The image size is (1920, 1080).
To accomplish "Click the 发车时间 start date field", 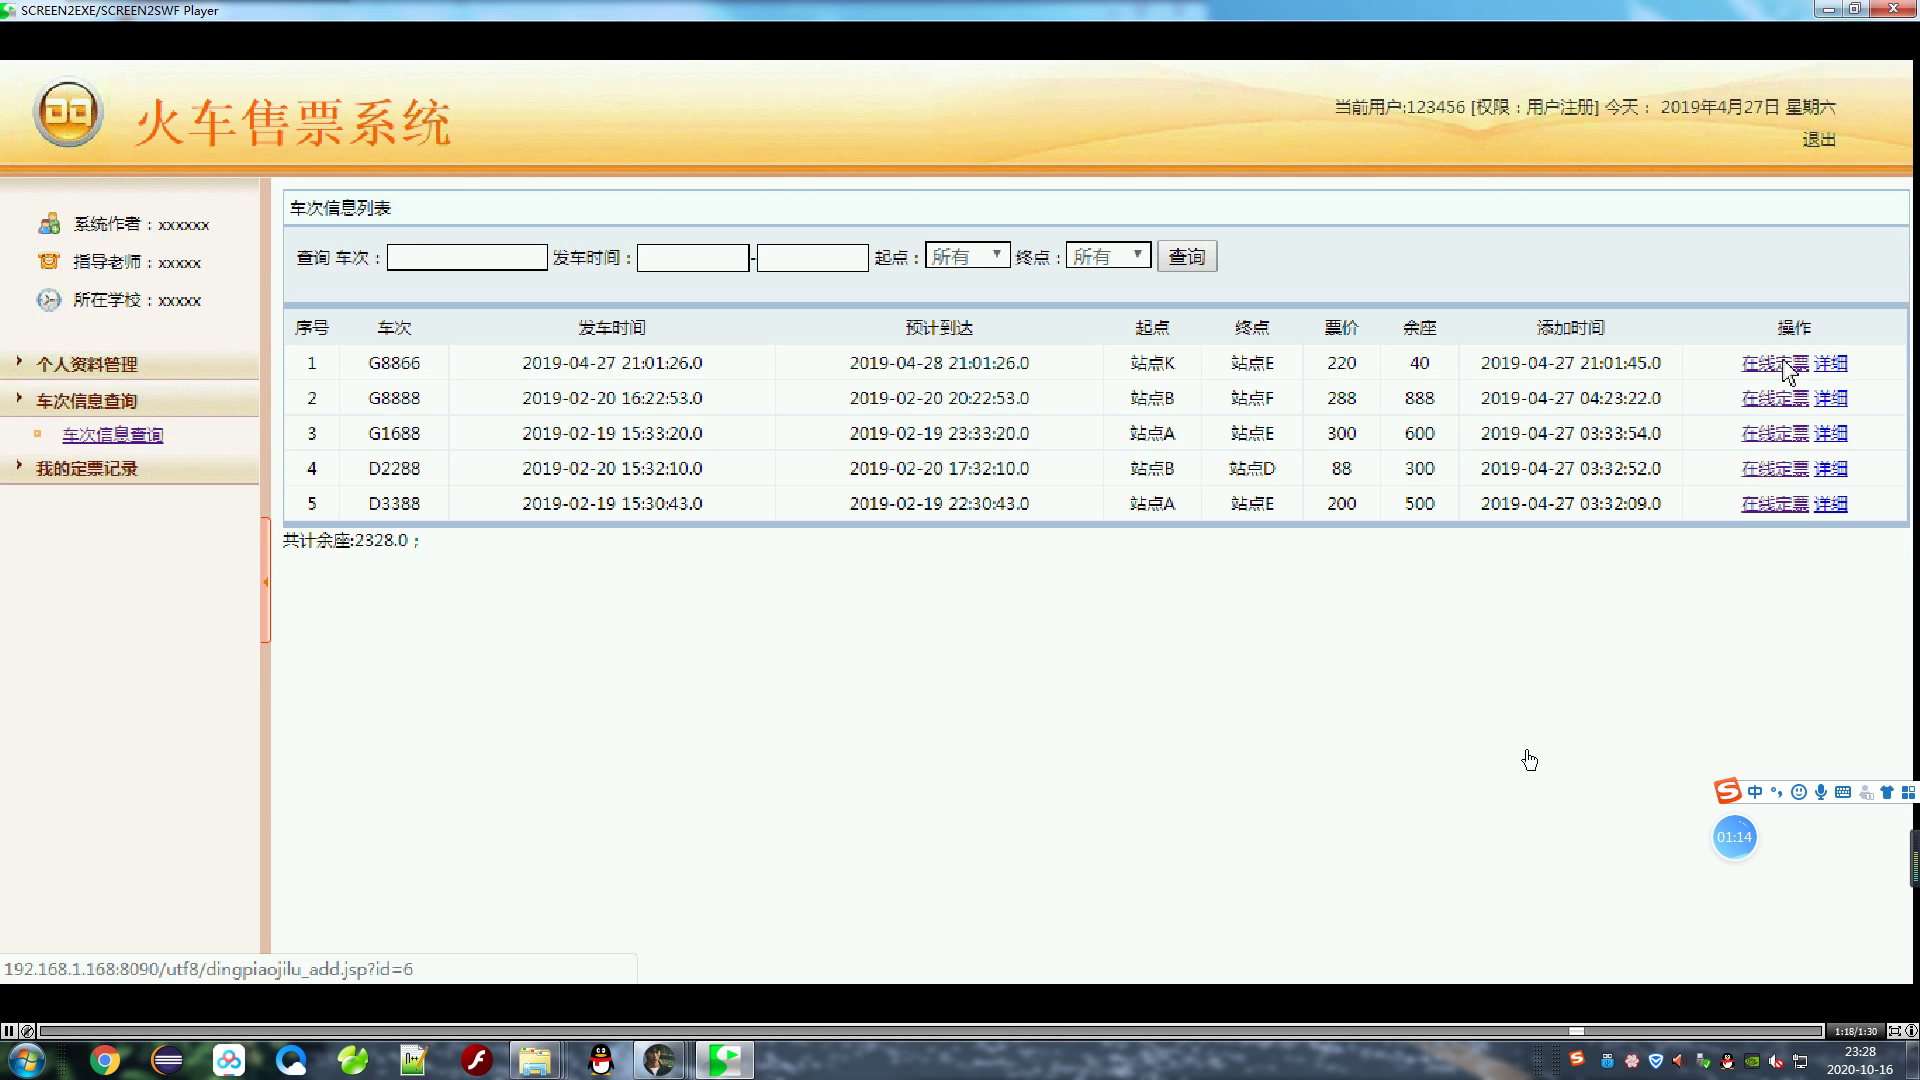I will (693, 258).
